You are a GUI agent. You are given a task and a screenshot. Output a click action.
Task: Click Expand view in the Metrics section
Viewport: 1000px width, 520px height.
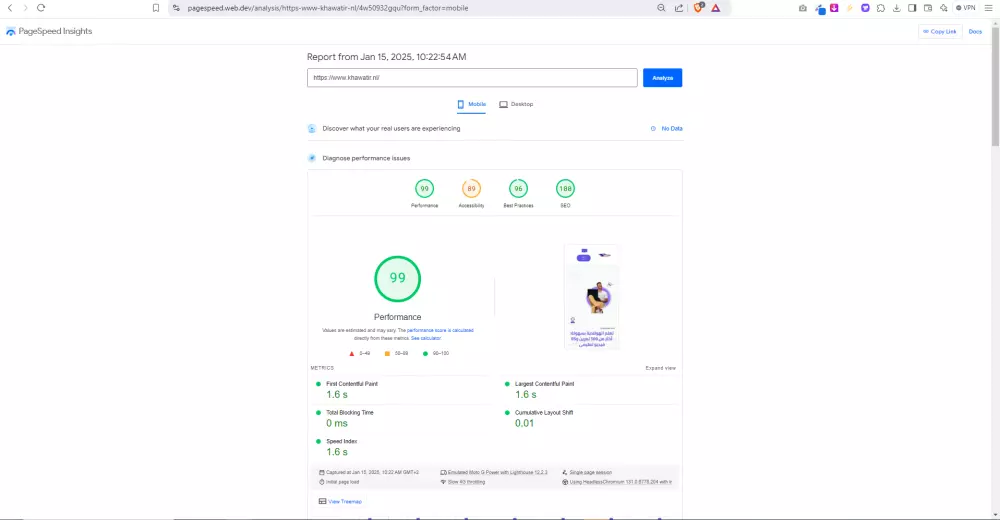click(660, 368)
